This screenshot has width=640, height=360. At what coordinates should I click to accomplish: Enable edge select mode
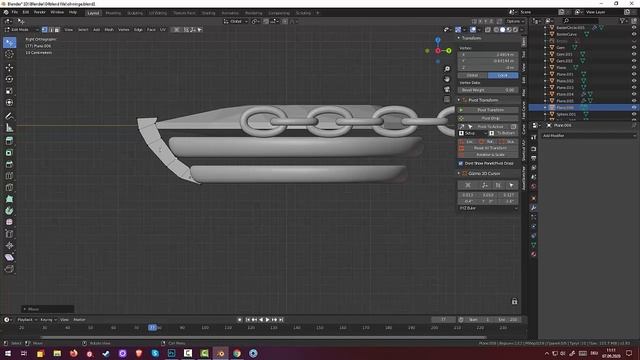tap(51, 29)
